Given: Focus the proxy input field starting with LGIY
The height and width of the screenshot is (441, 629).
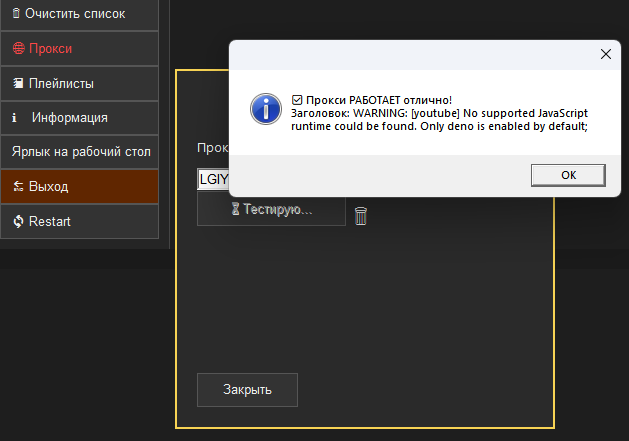Looking at the screenshot, I should (213, 179).
